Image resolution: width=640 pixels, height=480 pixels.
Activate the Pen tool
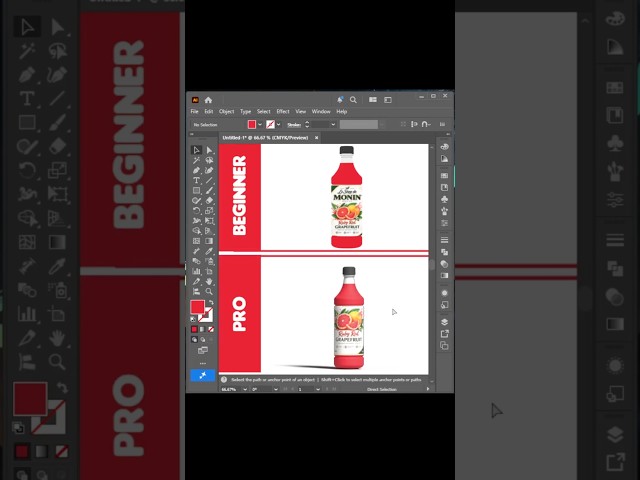[x=196, y=170]
